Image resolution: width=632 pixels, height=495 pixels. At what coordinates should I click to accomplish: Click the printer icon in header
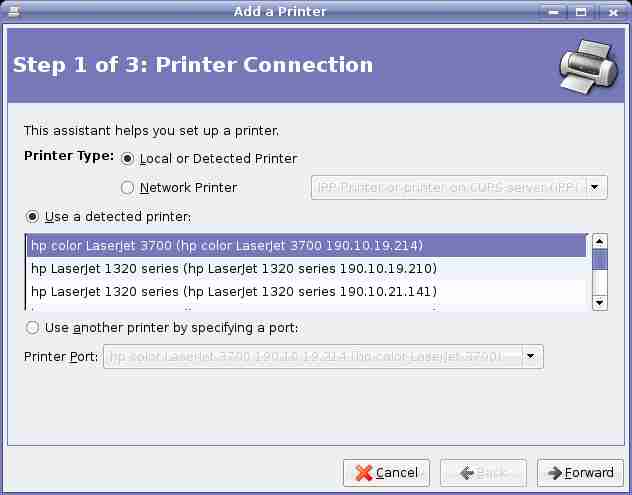click(588, 67)
